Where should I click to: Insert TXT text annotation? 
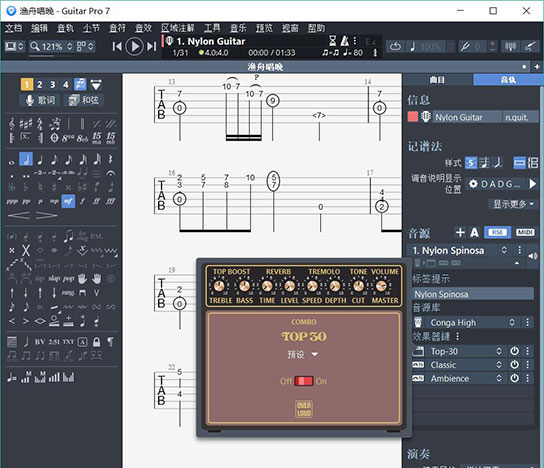coord(68,342)
